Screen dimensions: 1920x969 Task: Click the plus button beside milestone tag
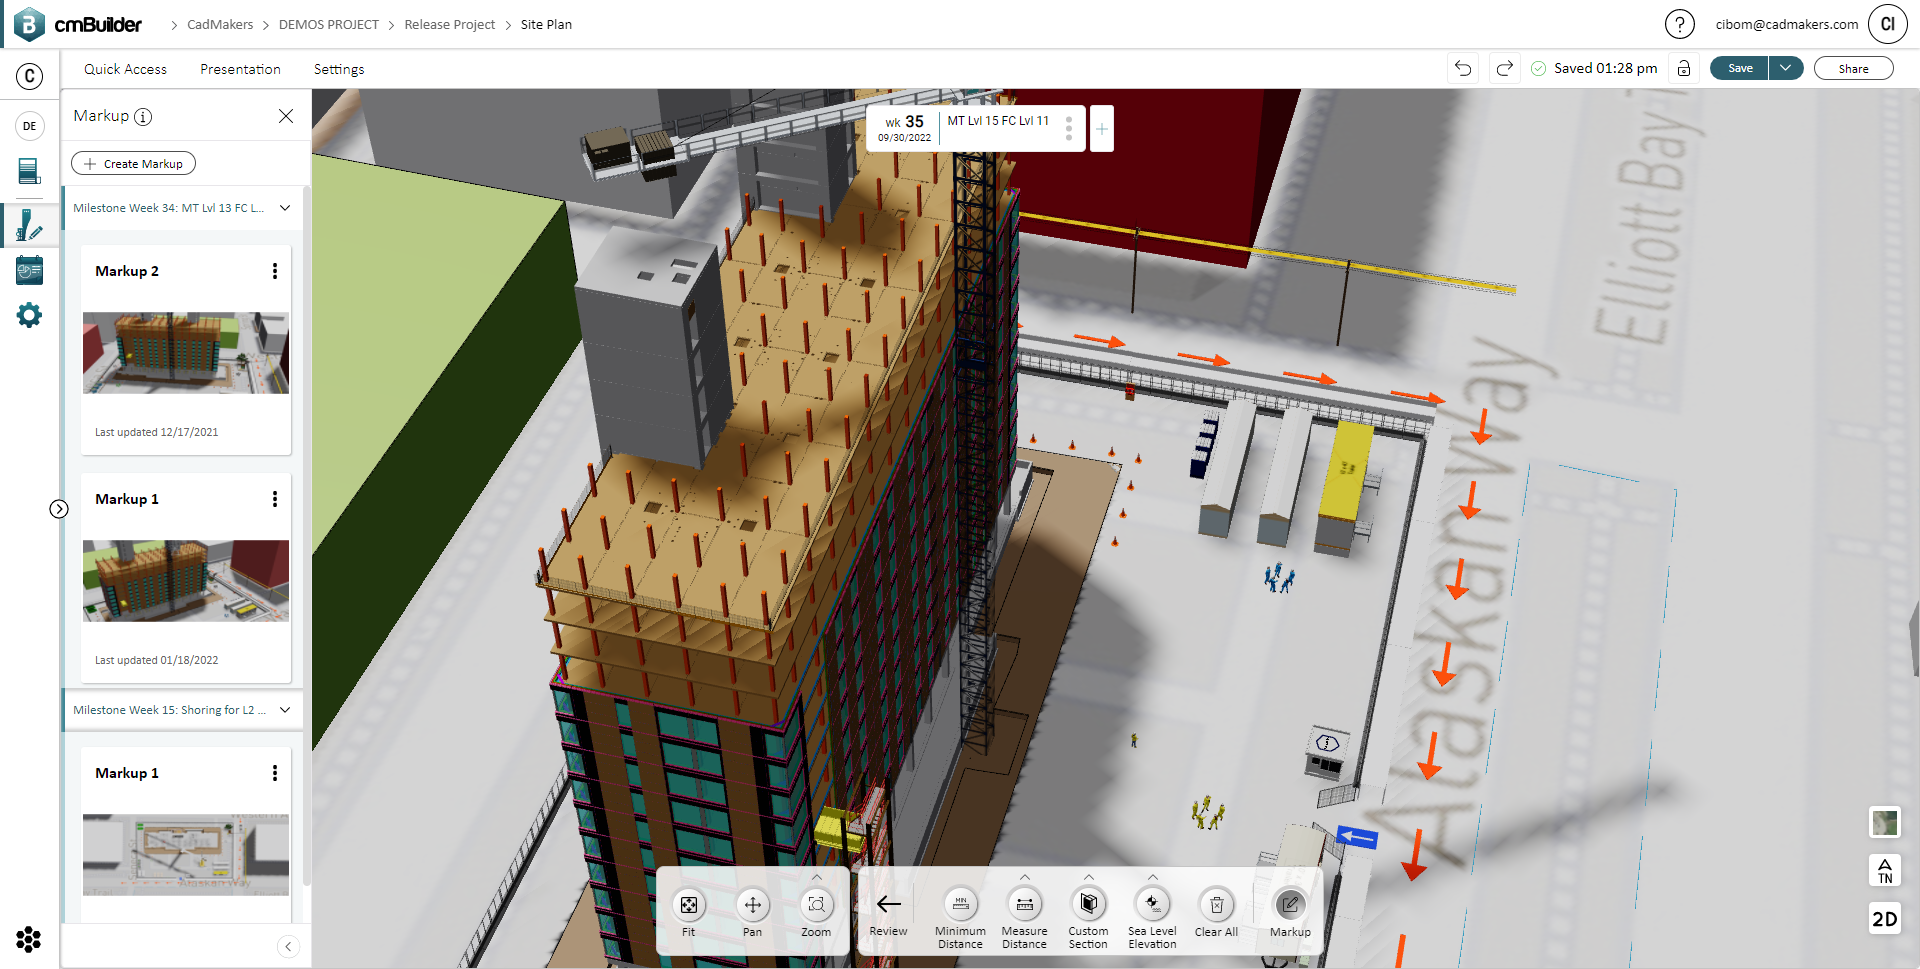click(x=1101, y=128)
